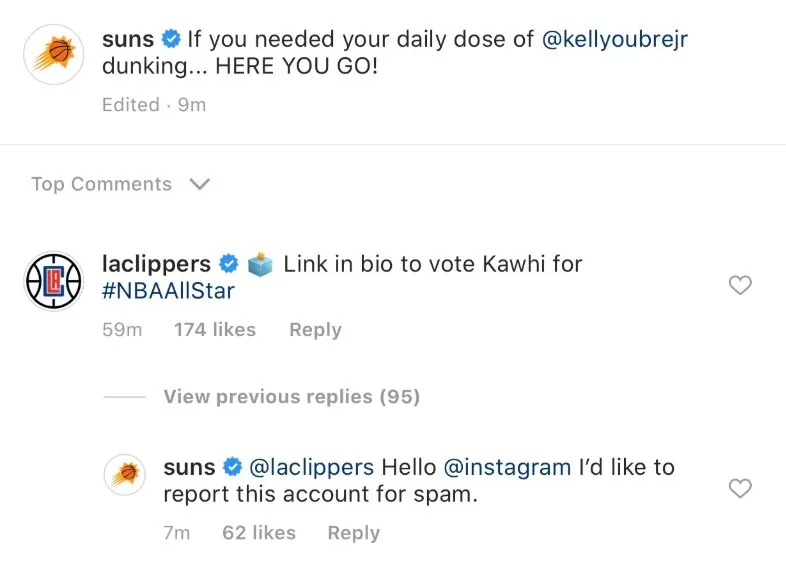View the 174 likes list
This screenshot has width=786, height=566.
215,329
